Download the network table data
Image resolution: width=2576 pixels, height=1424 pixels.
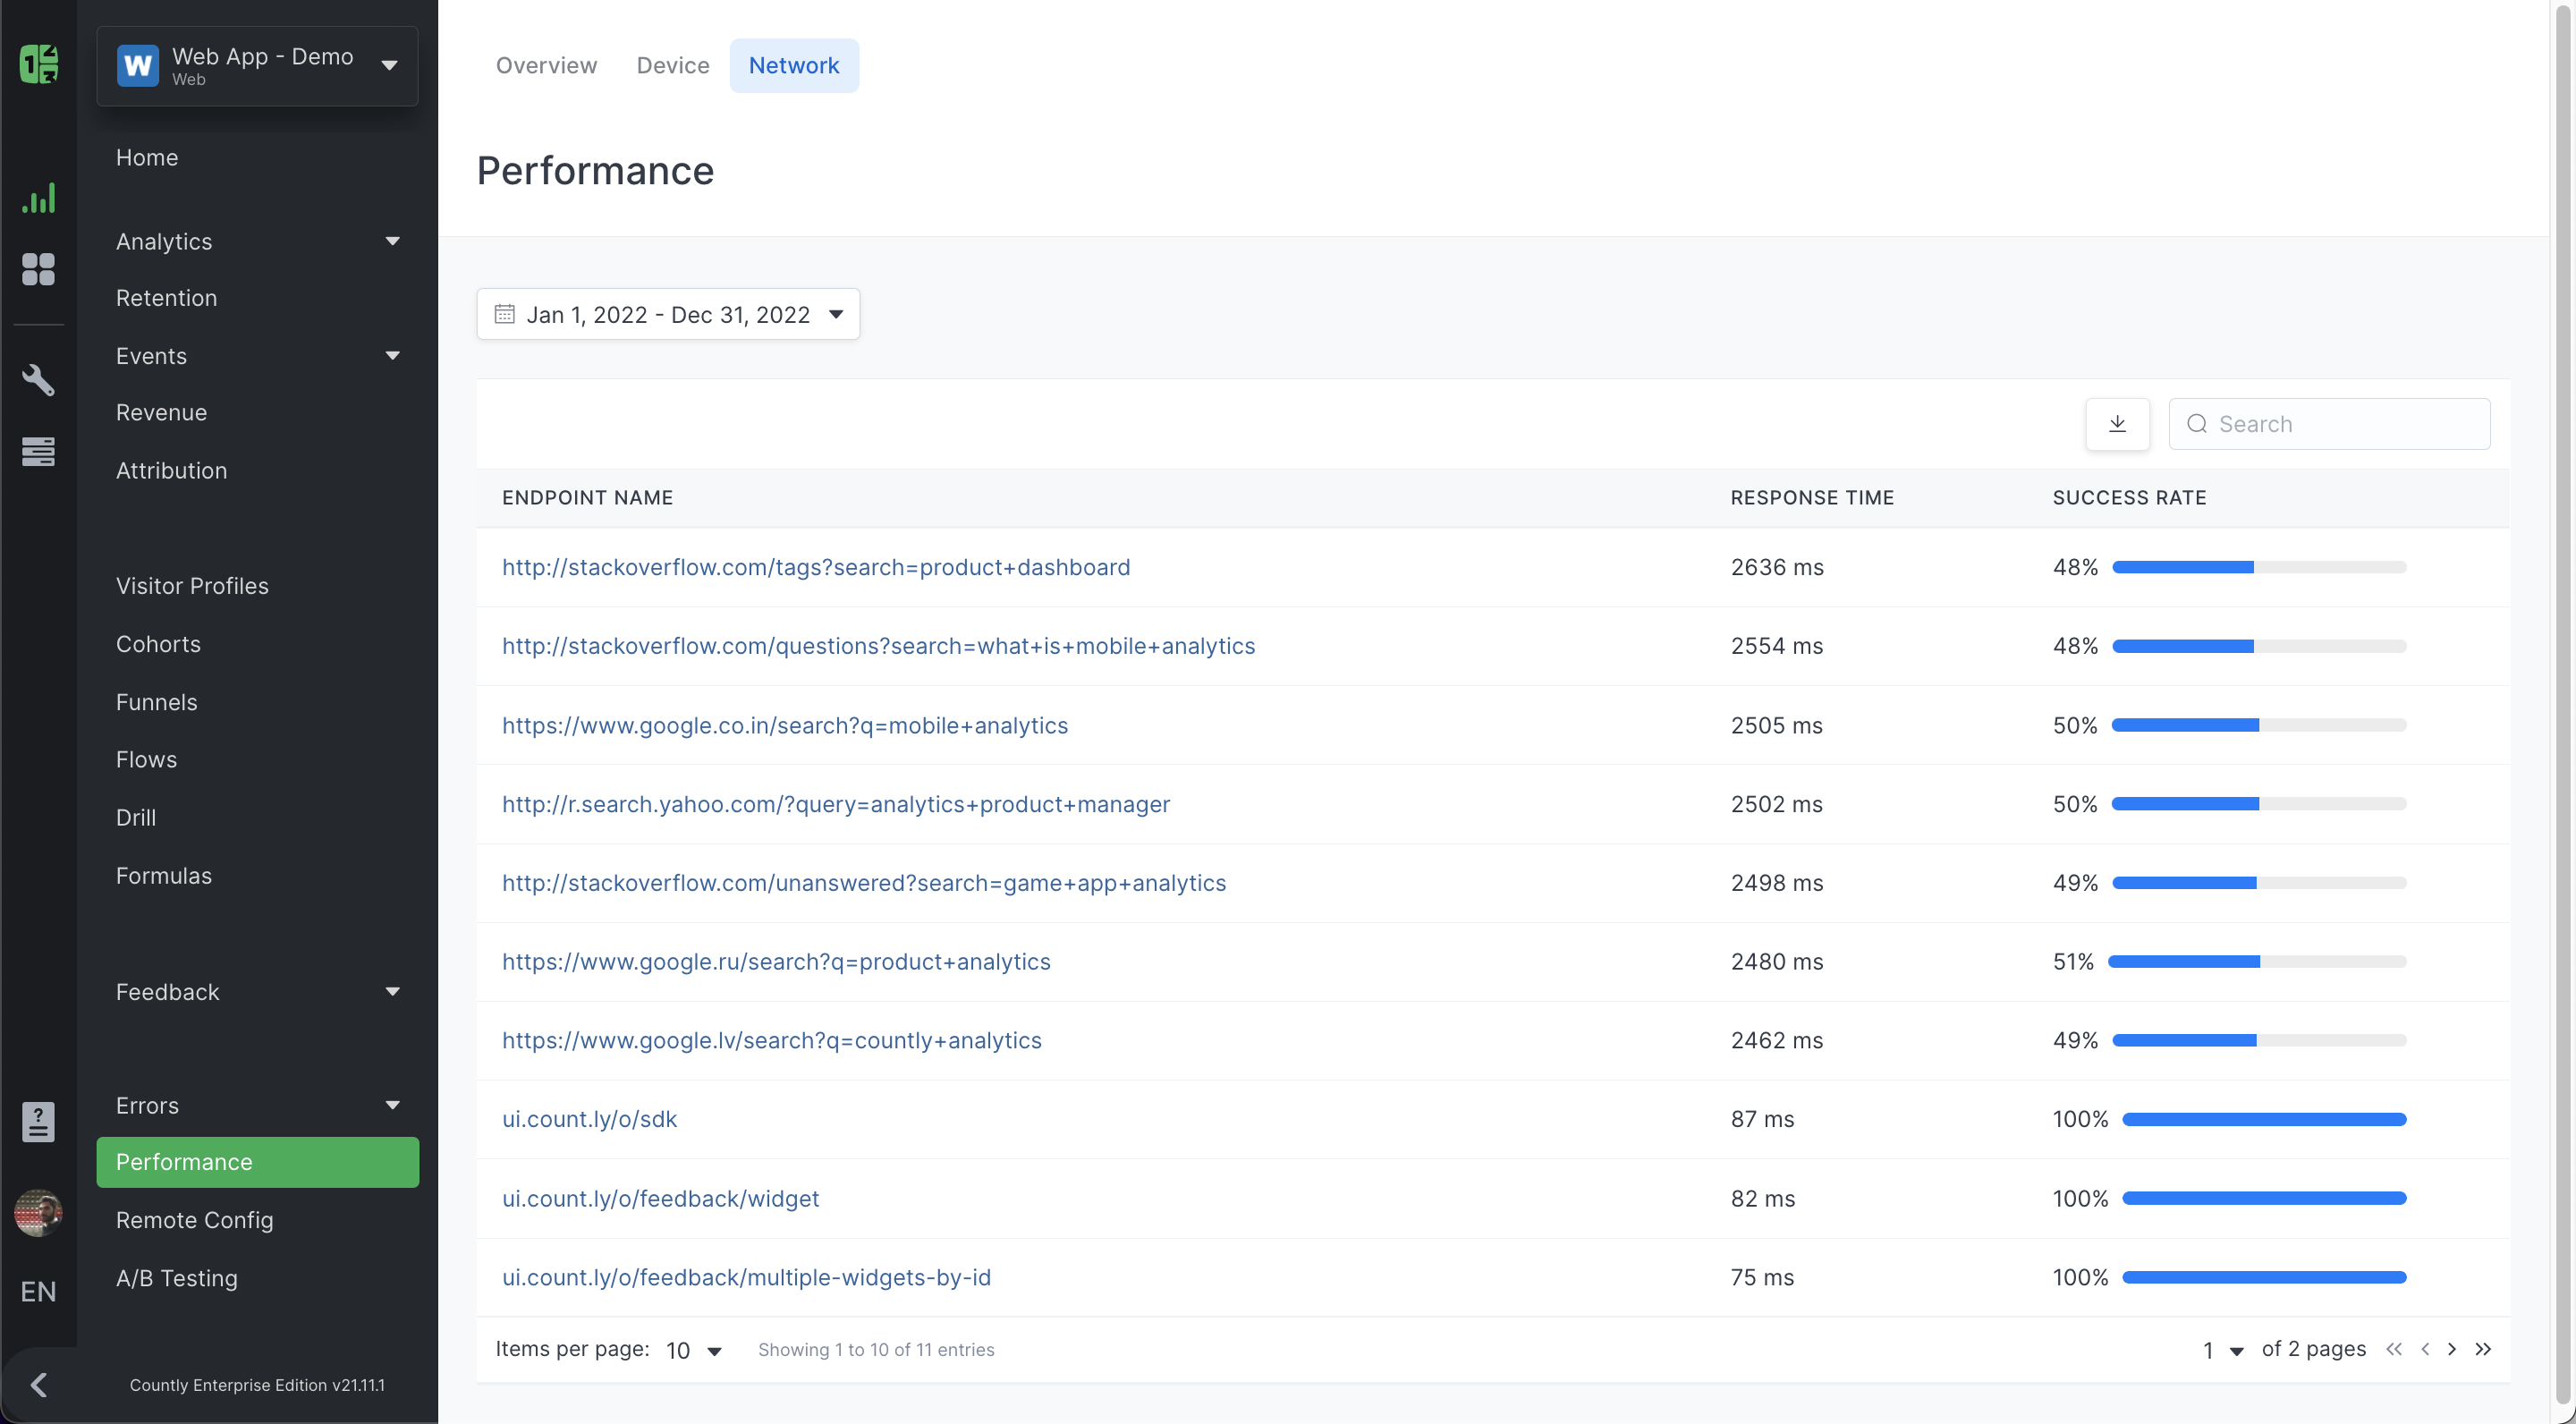pos(2117,424)
